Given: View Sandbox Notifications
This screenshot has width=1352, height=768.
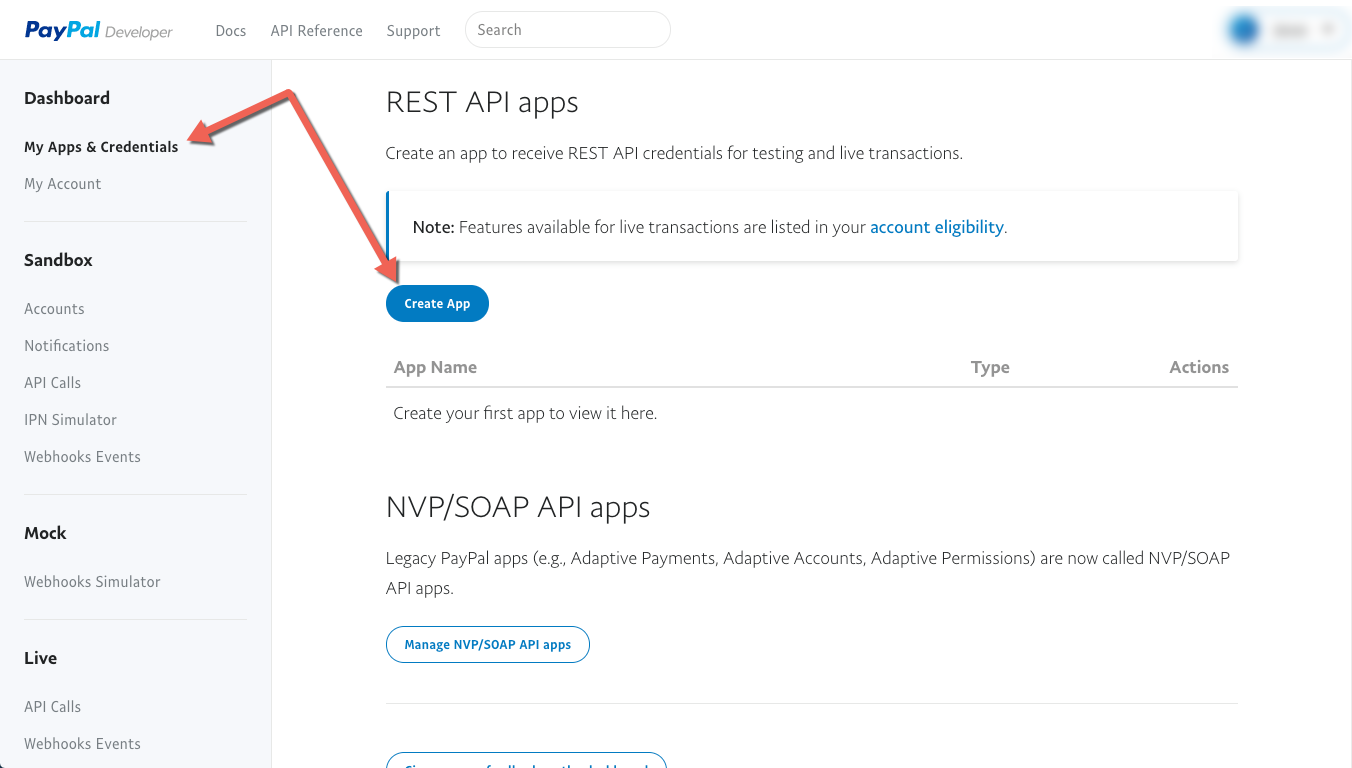Looking at the screenshot, I should 66,346.
